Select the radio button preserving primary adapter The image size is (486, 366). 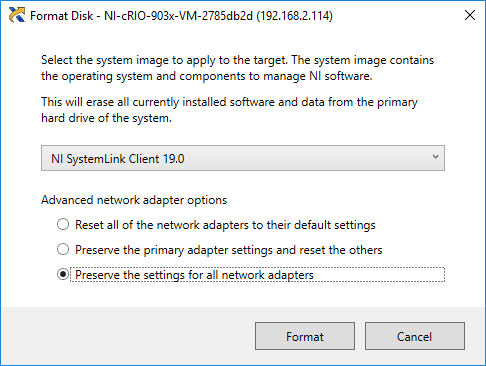point(63,249)
